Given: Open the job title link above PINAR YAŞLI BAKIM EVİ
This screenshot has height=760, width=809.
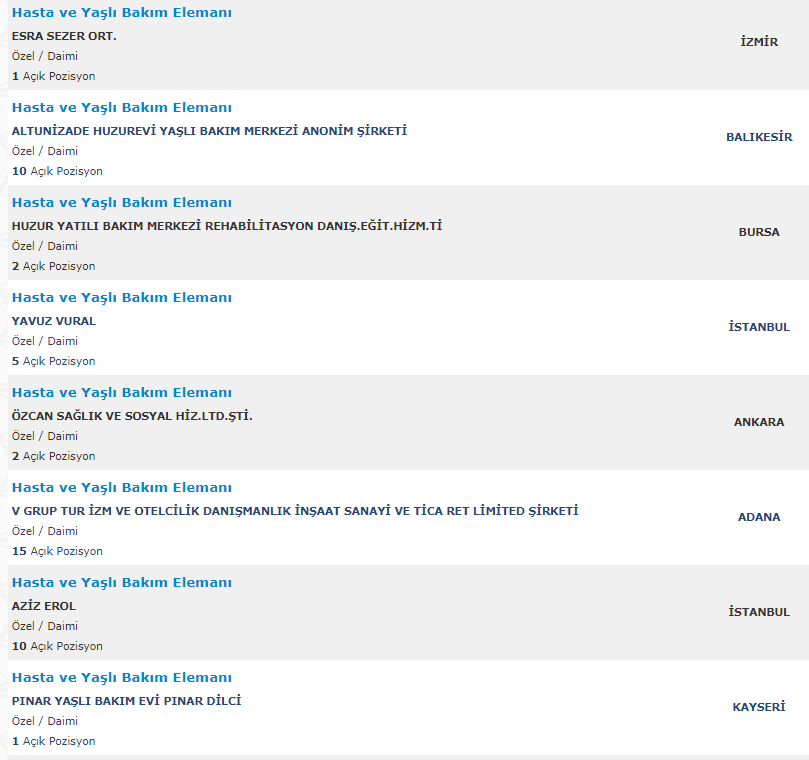Looking at the screenshot, I should tap(121, 678).
